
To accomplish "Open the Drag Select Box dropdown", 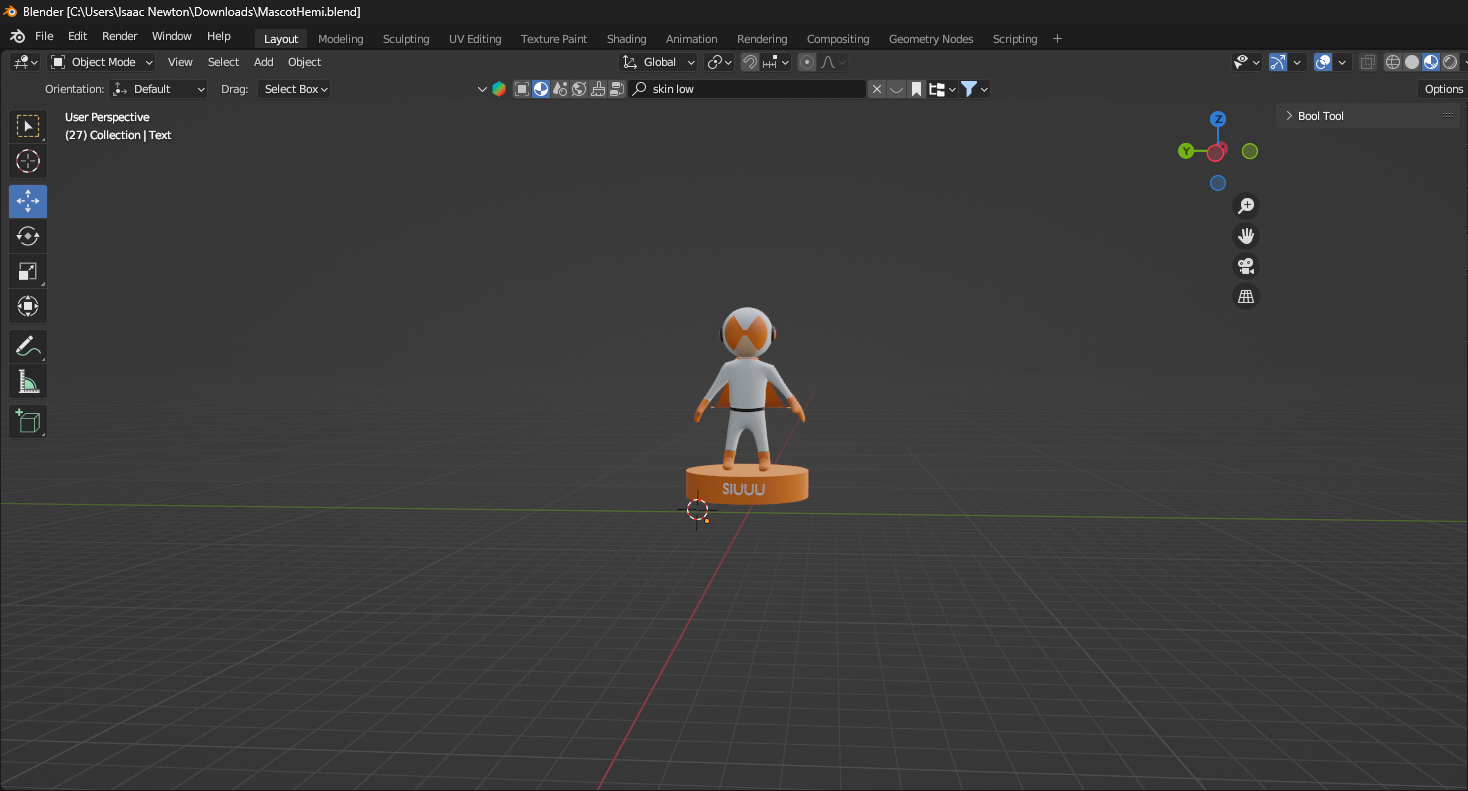I will point(295,89).
